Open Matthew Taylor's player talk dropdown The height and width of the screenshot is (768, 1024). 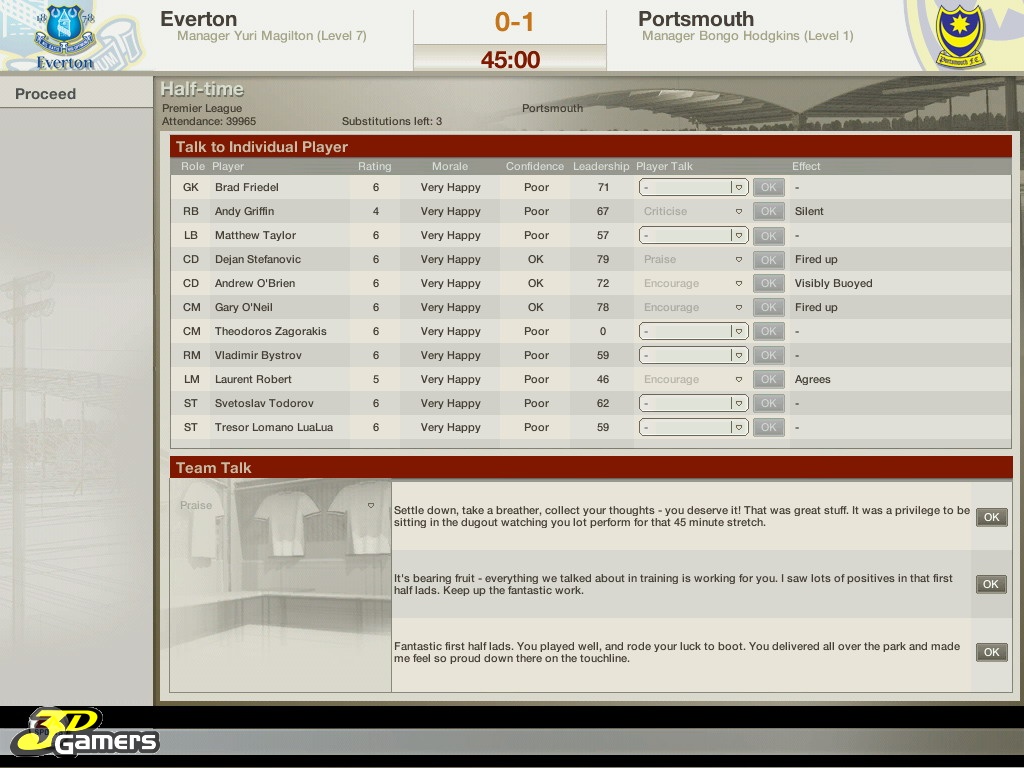point(693,235)
